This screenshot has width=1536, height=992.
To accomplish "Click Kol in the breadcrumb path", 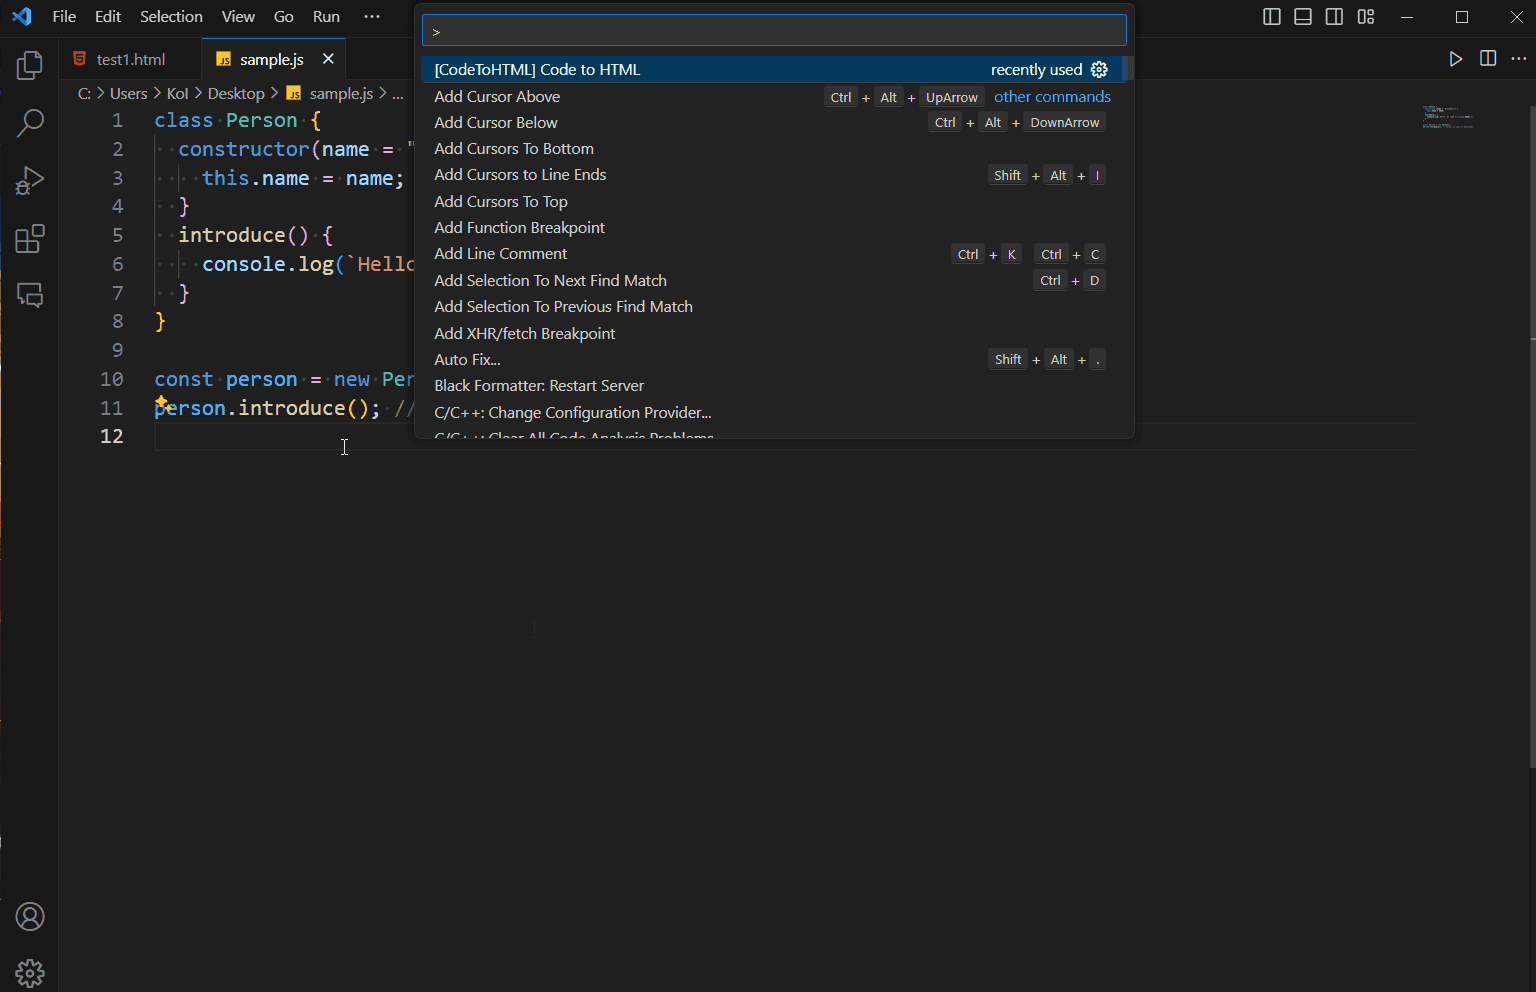I will click(177, 93).
